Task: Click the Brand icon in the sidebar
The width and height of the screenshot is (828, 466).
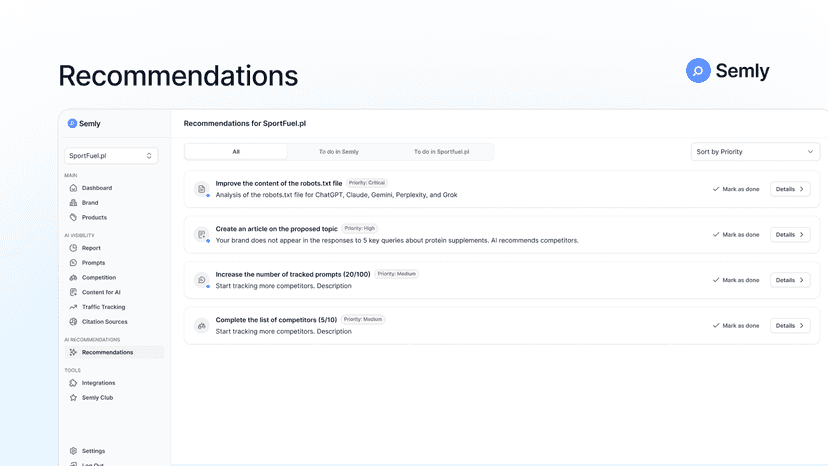Action: [73, 203]
